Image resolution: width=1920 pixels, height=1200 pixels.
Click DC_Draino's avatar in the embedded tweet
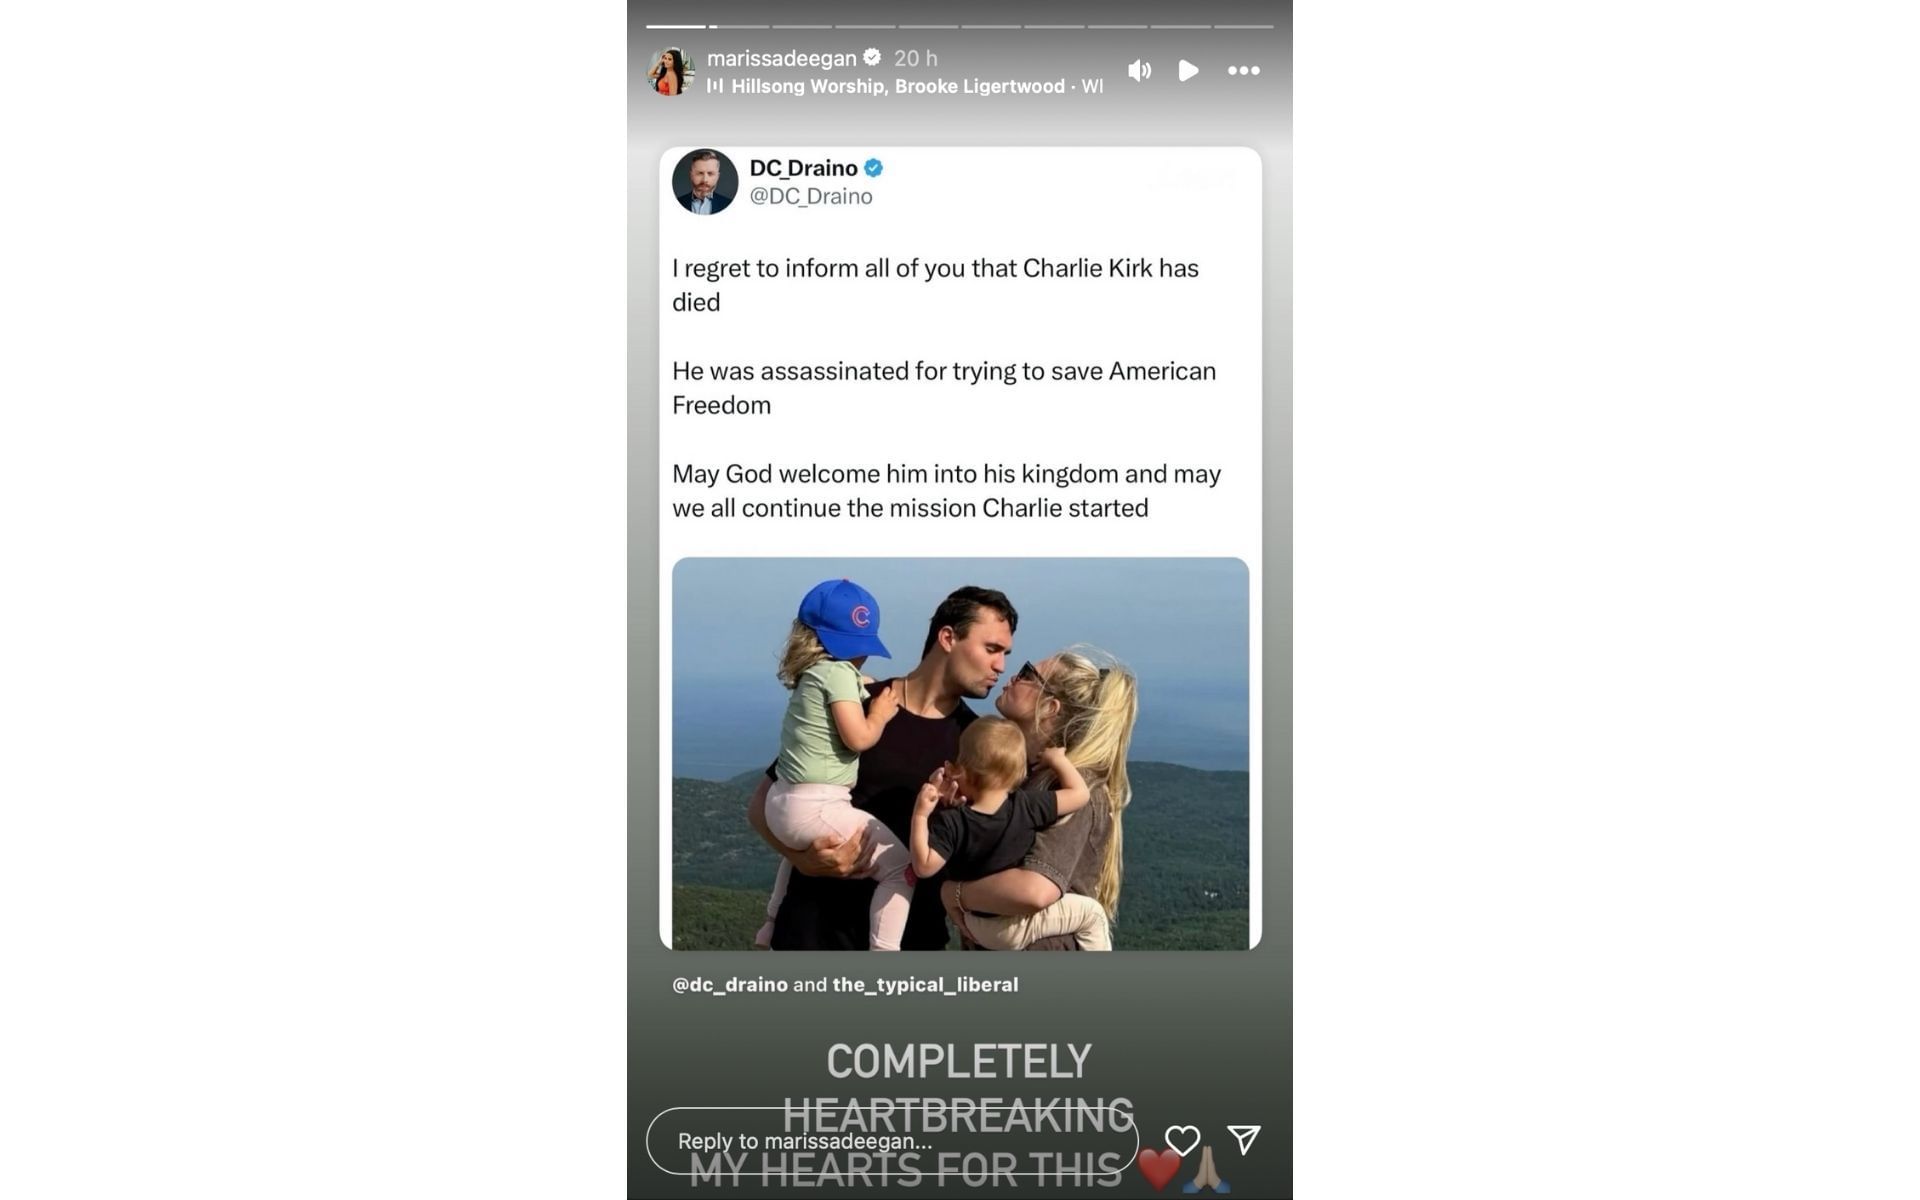coord(705,182)
